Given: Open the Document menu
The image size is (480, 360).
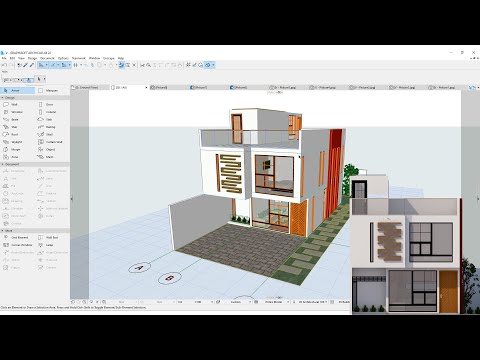Looking at the screenshot, I should pyautogui.click(x=47, y=58).
